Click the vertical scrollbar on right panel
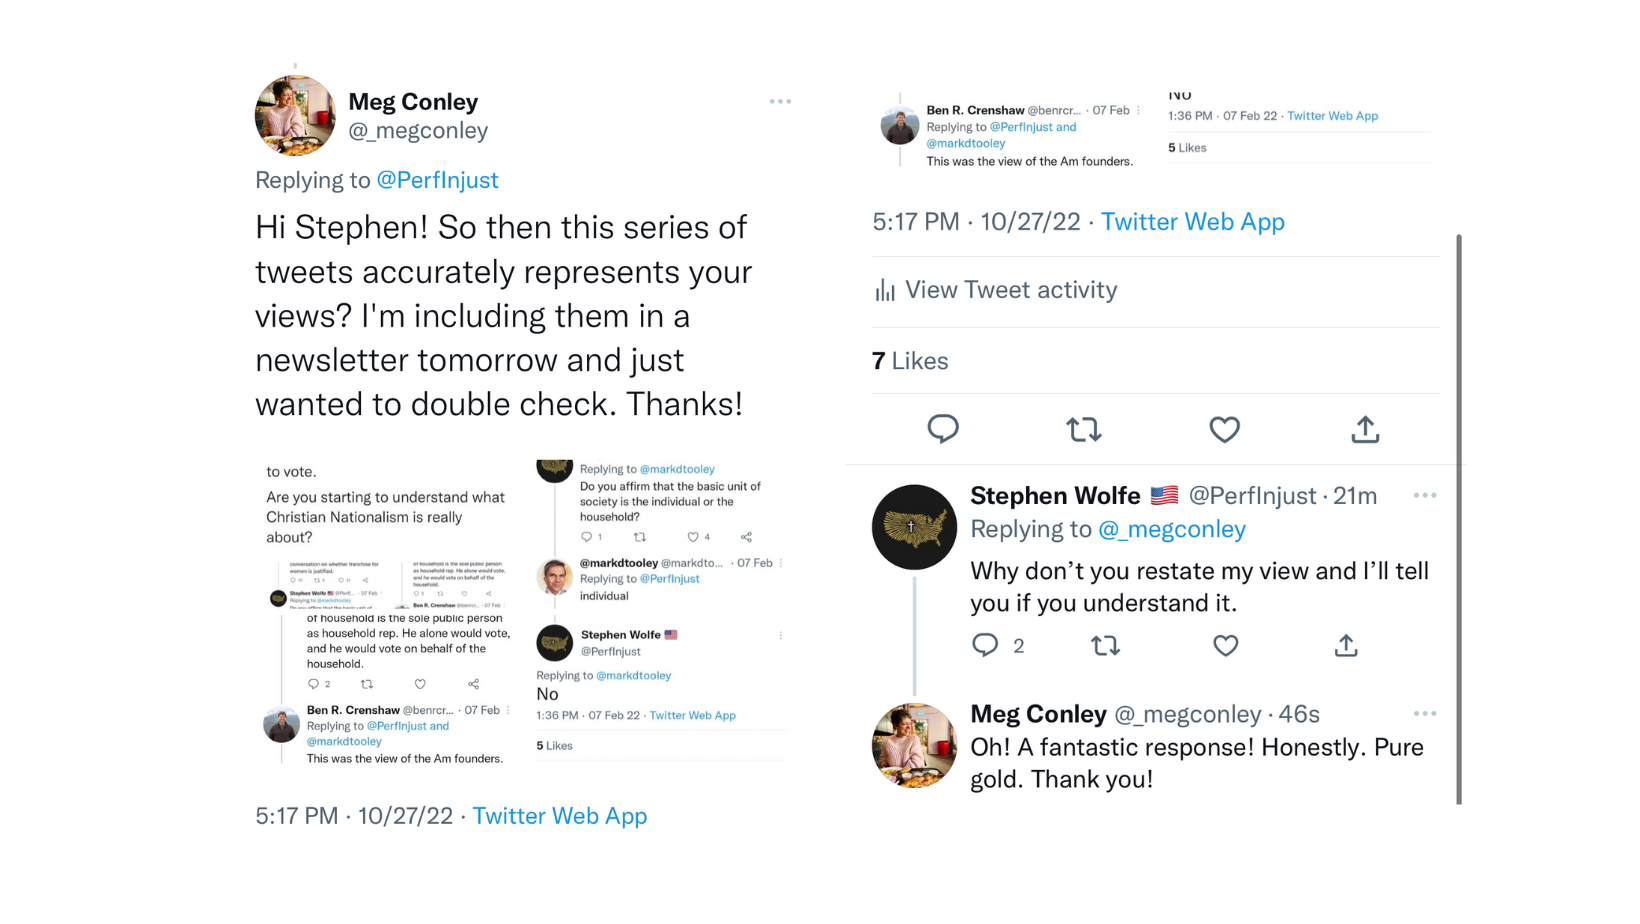The width and height of the screenshot is (1640, 924). pos(1459,519)
